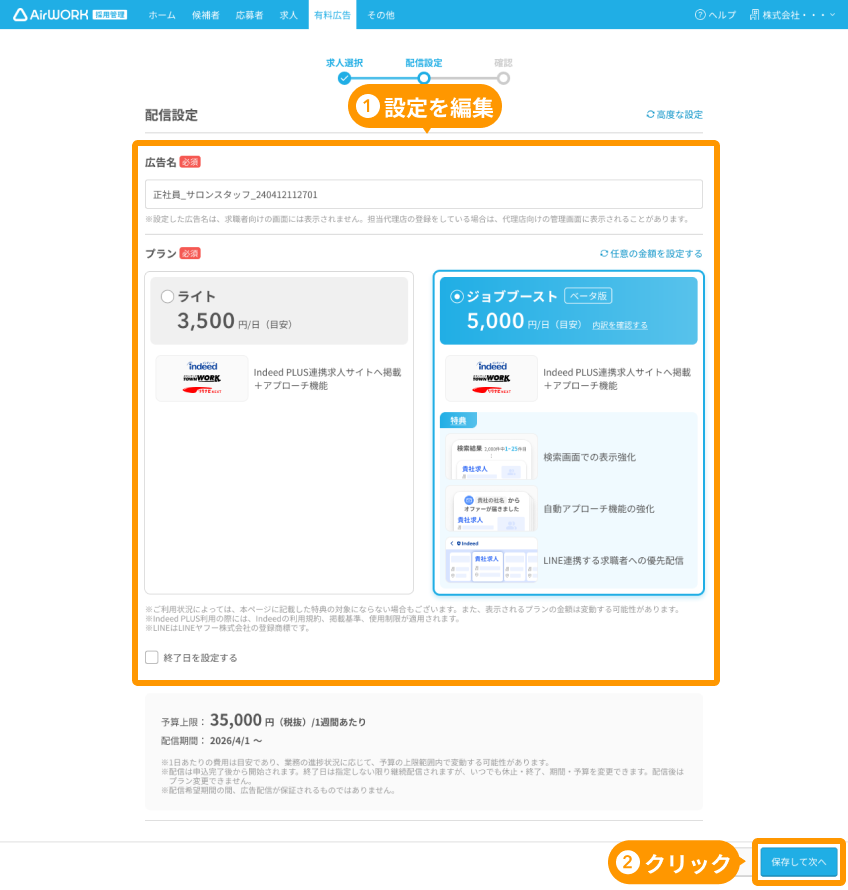Click the completed 求人選択 step checkmark

coord(344,78)
